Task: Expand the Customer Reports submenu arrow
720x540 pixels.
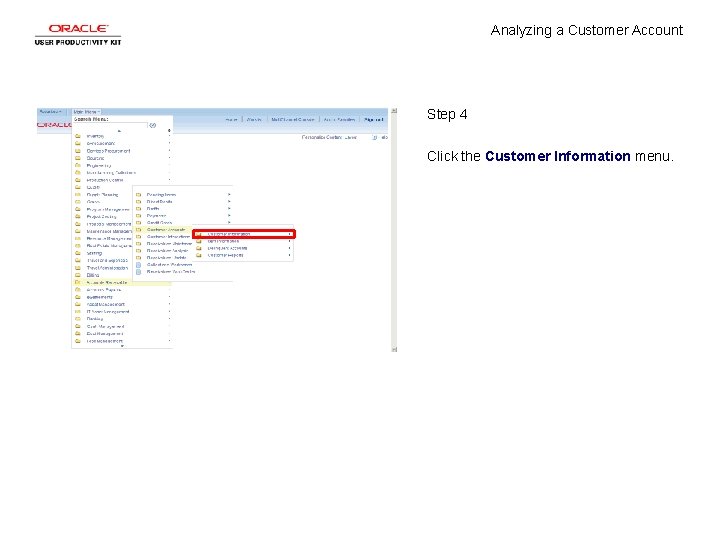Action: pyautogui.click(x=289, y=255)
